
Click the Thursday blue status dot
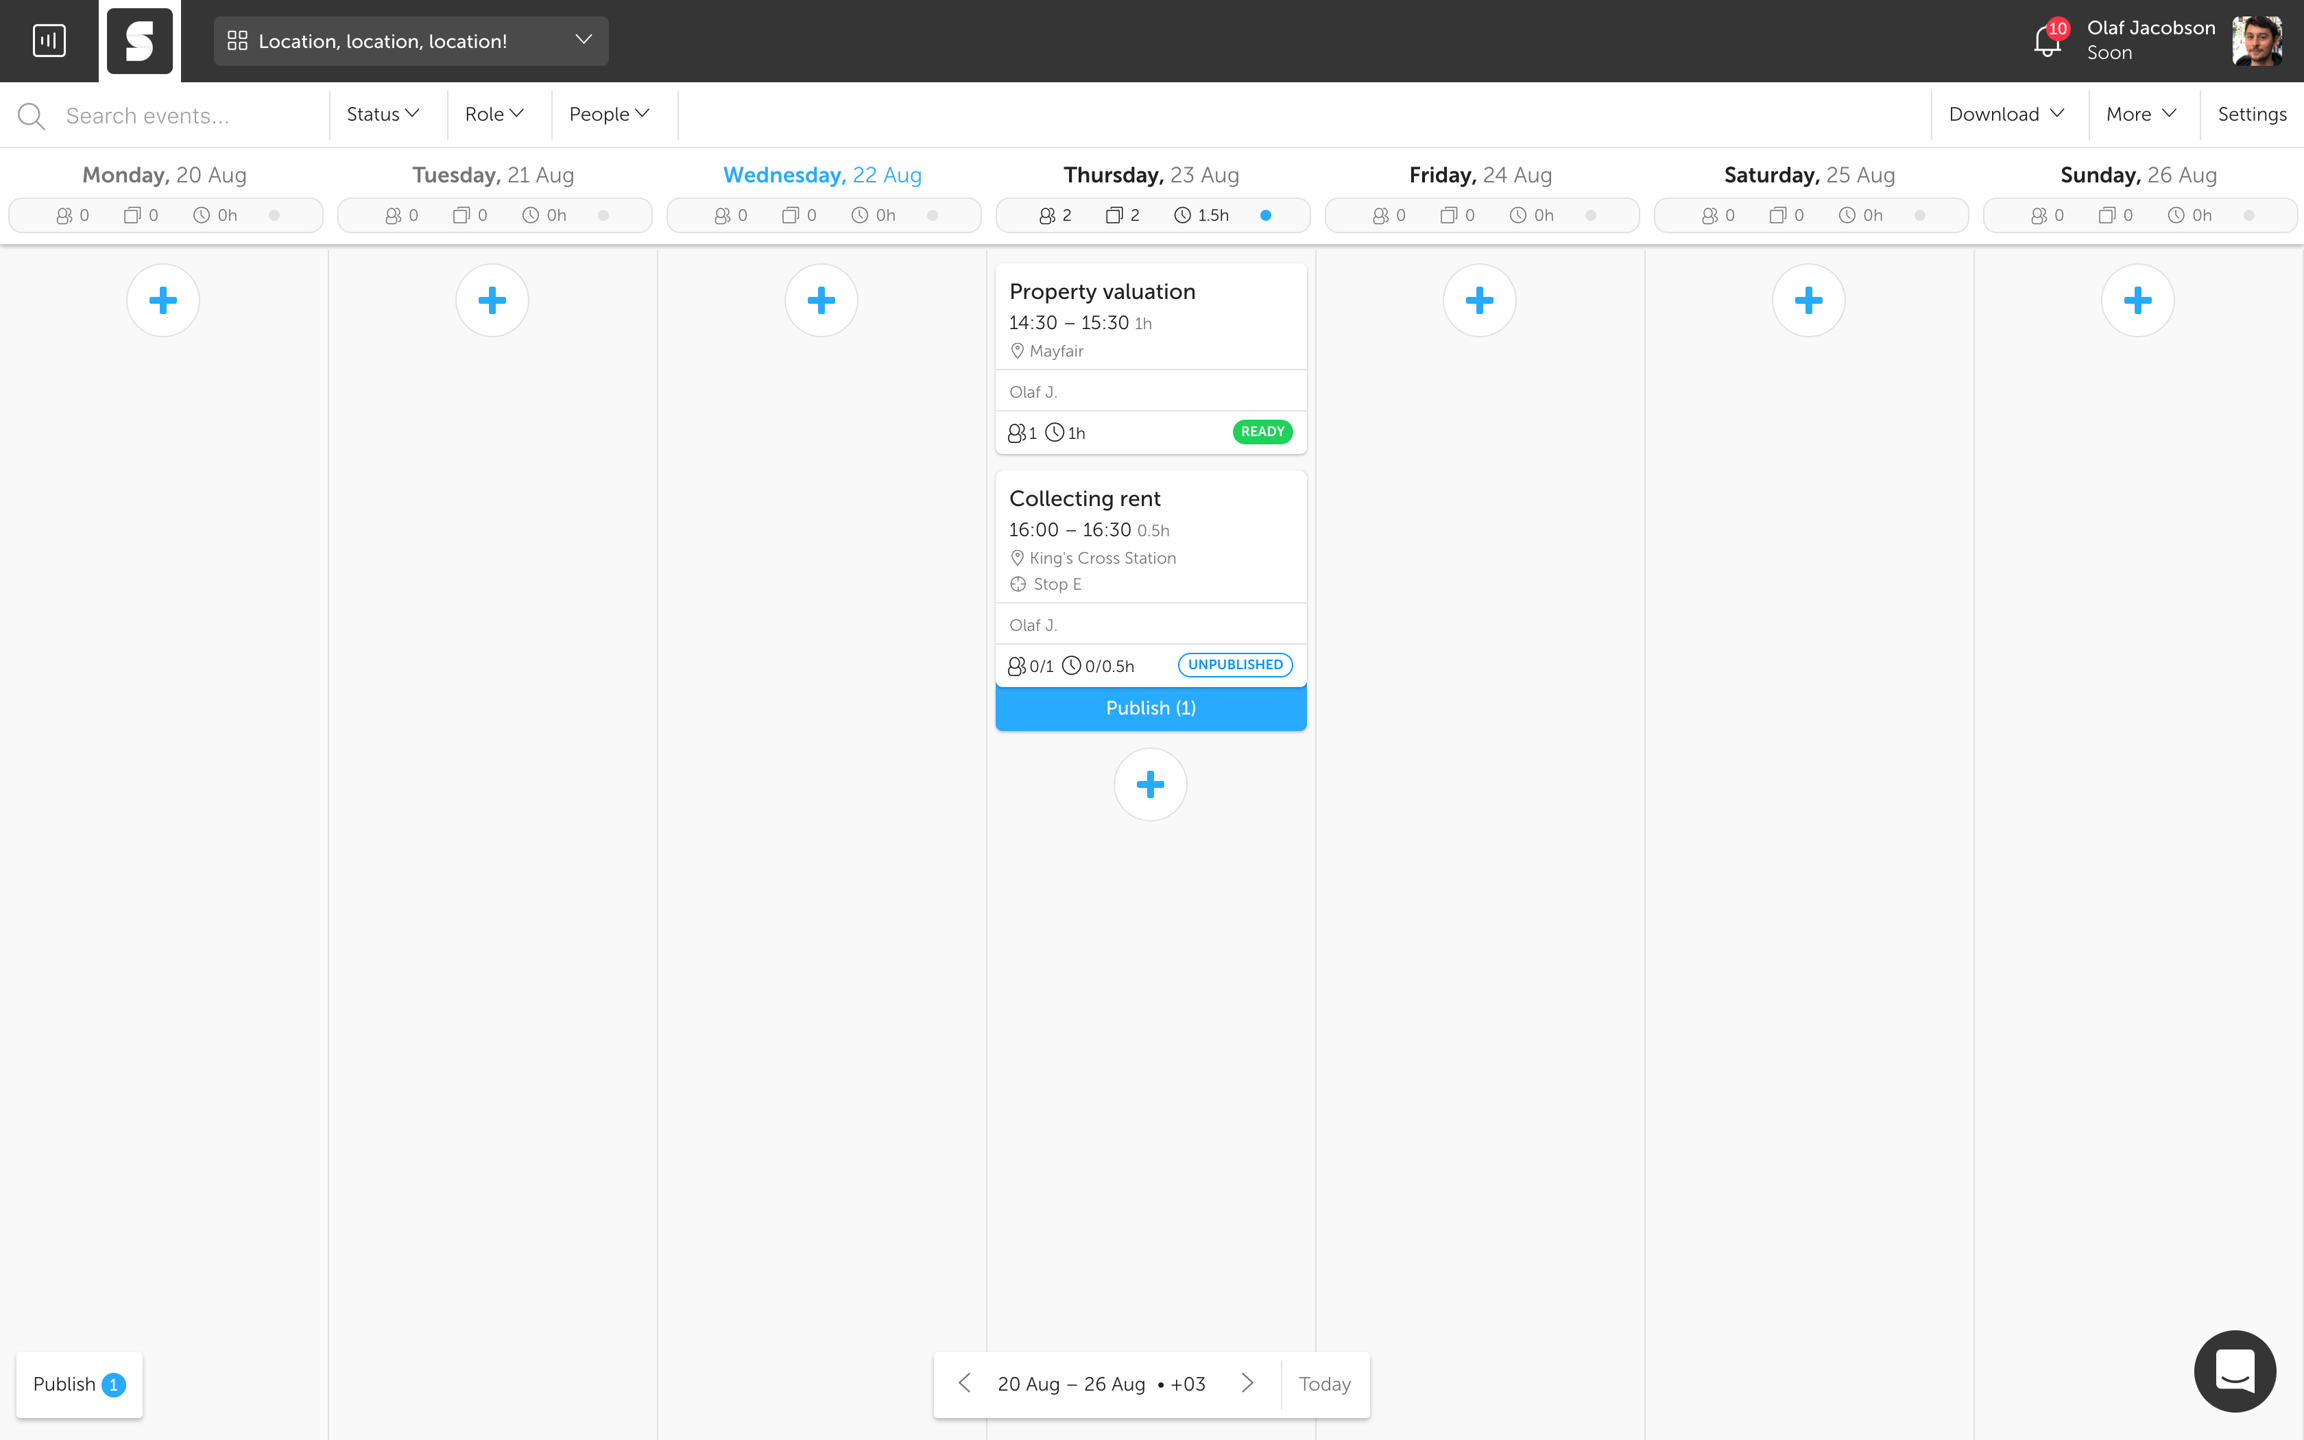coord(1266,215)
